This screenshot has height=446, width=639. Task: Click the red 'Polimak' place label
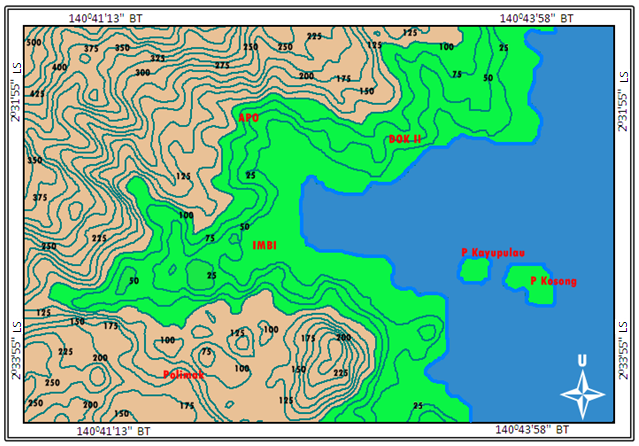[x=183, y=375]
